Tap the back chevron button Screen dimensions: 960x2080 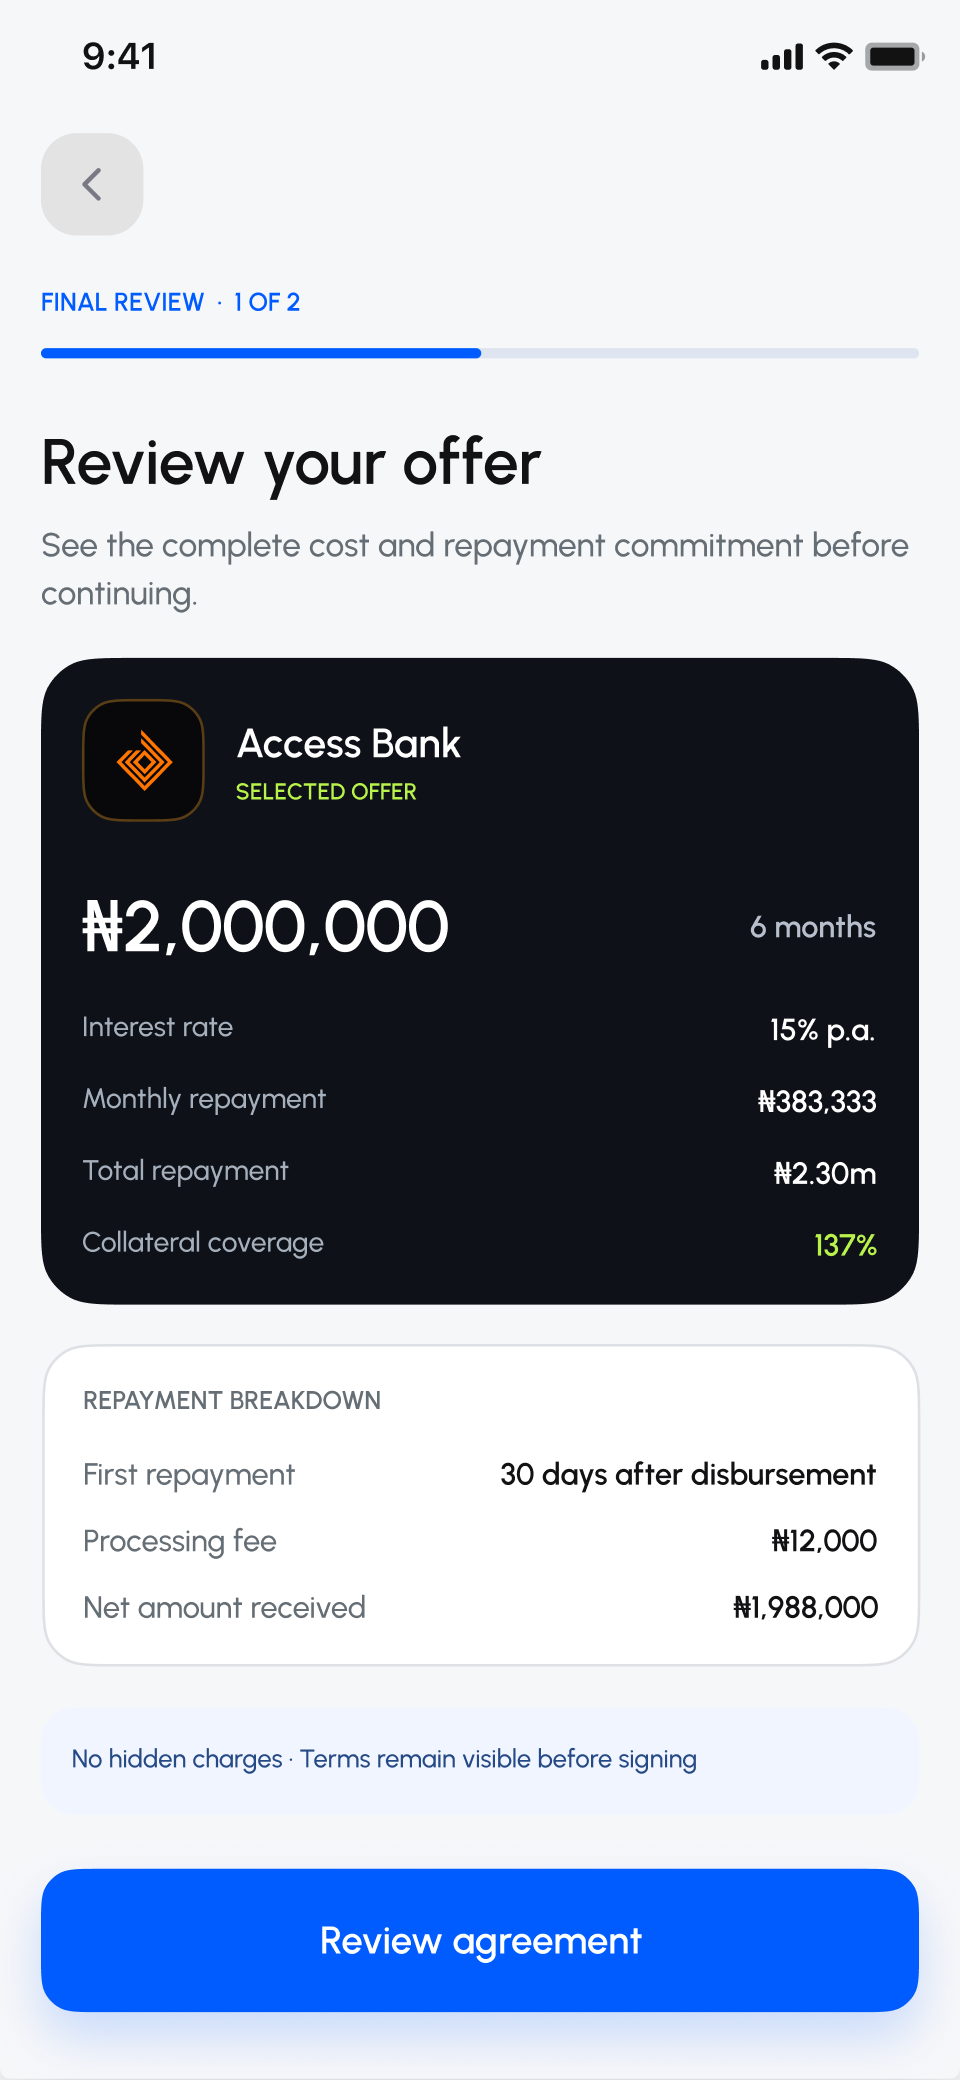click(x=92, y=184)
